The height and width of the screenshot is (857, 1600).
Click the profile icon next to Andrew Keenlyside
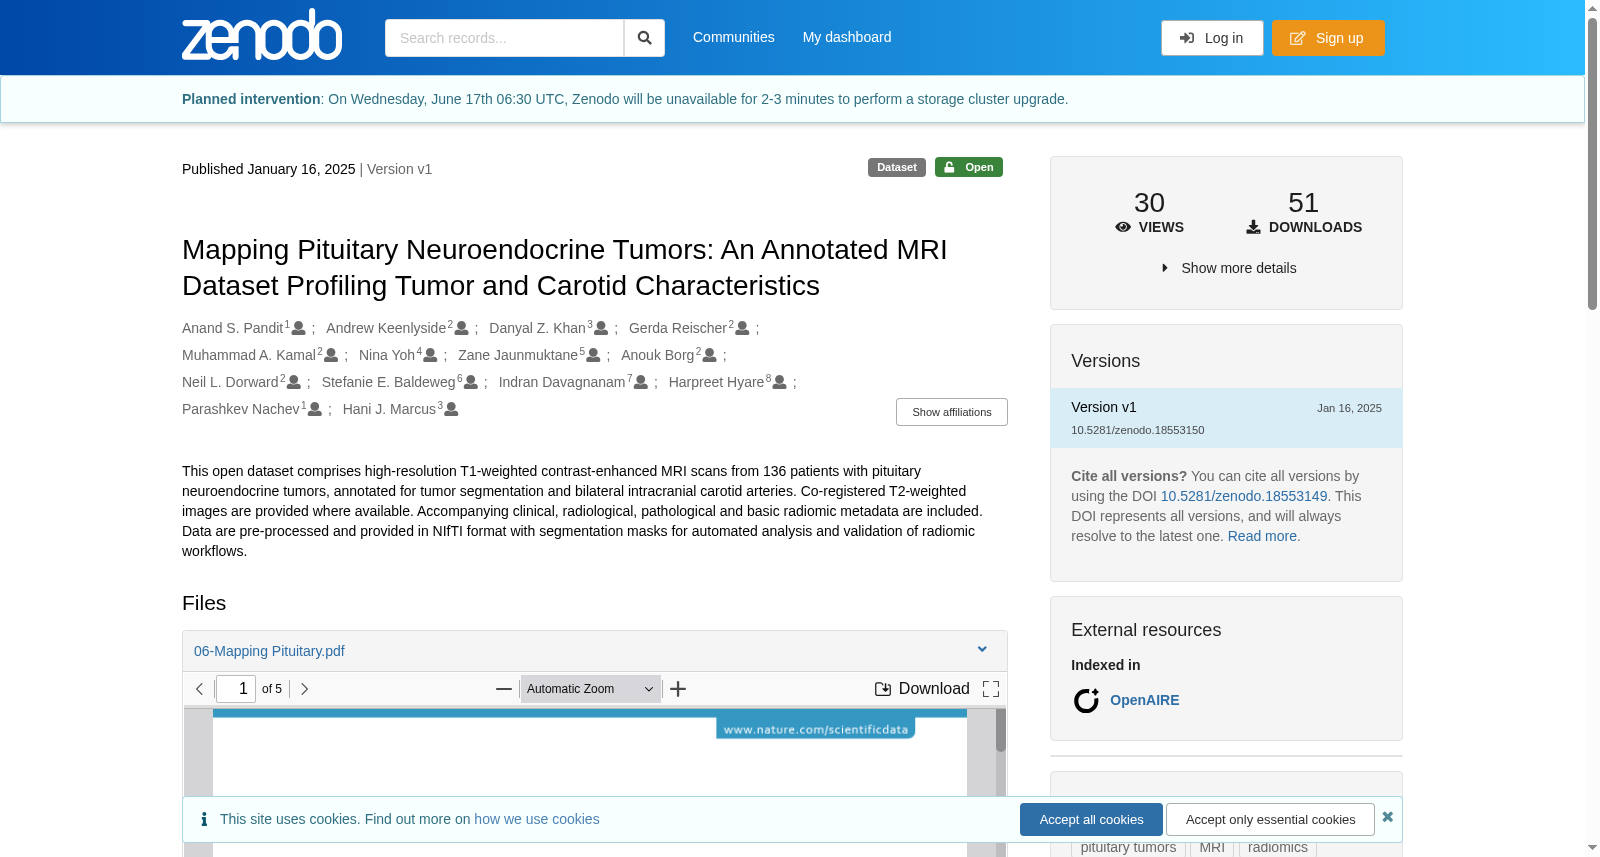(461, 328)
